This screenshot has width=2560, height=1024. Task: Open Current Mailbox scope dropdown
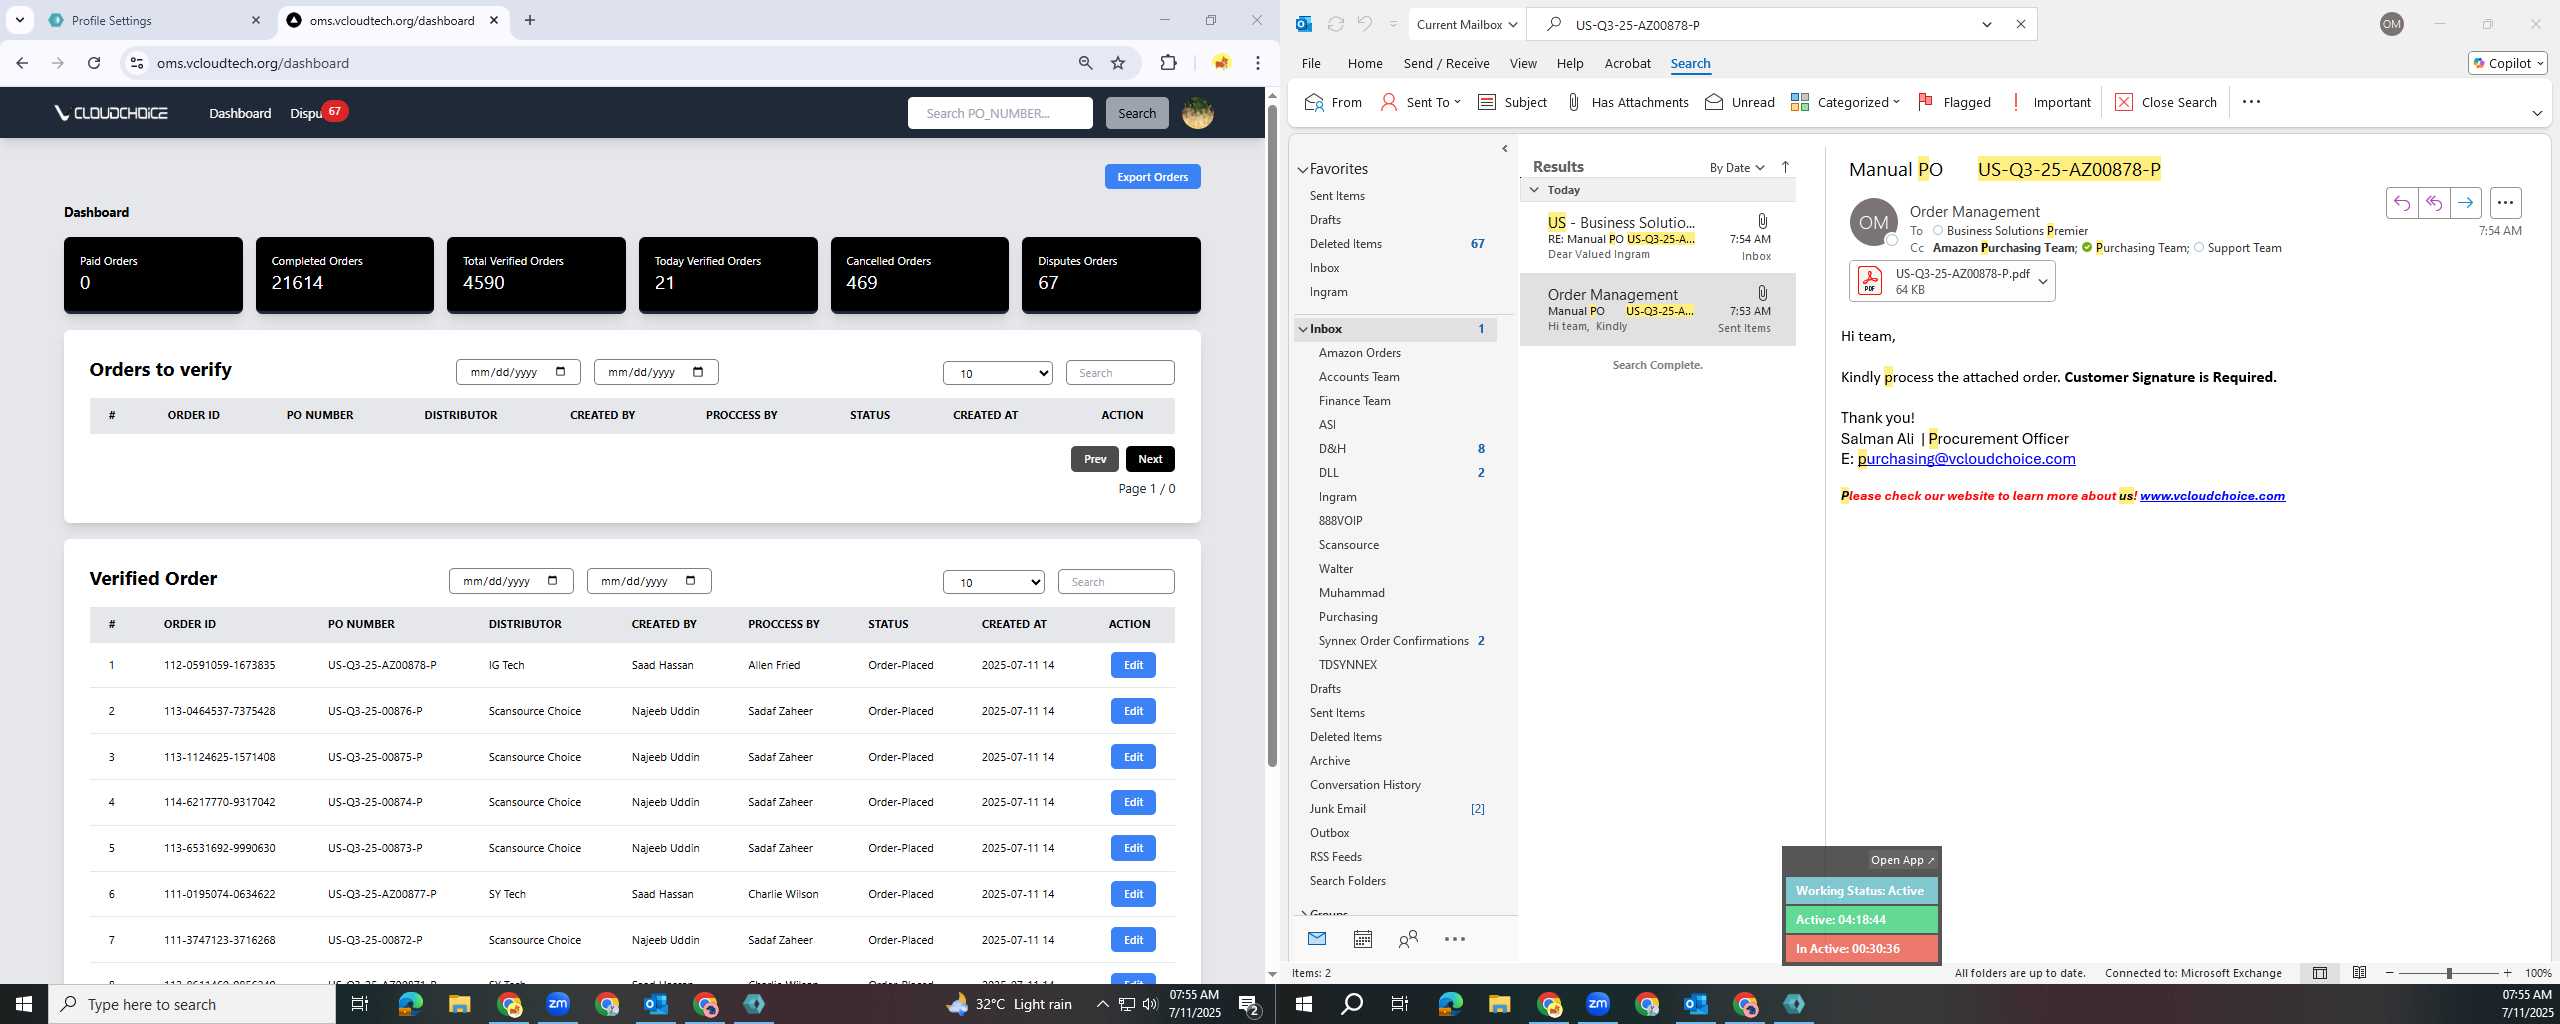pyautogui.click(x=1467, y=24)
